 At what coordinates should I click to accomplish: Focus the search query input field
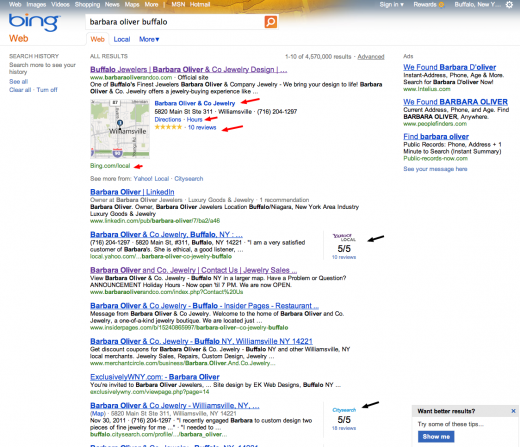pos(175,22)
